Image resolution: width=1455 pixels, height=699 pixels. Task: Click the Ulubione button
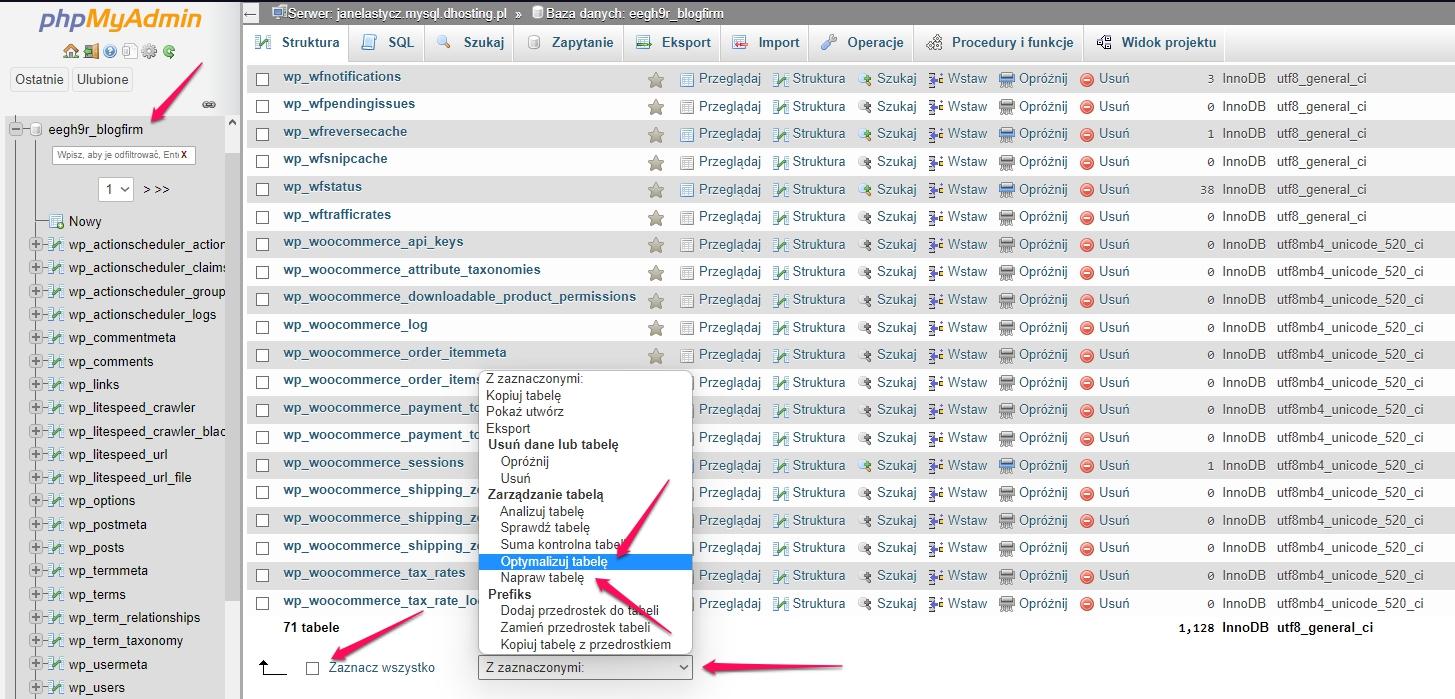(x=103, y=80)
